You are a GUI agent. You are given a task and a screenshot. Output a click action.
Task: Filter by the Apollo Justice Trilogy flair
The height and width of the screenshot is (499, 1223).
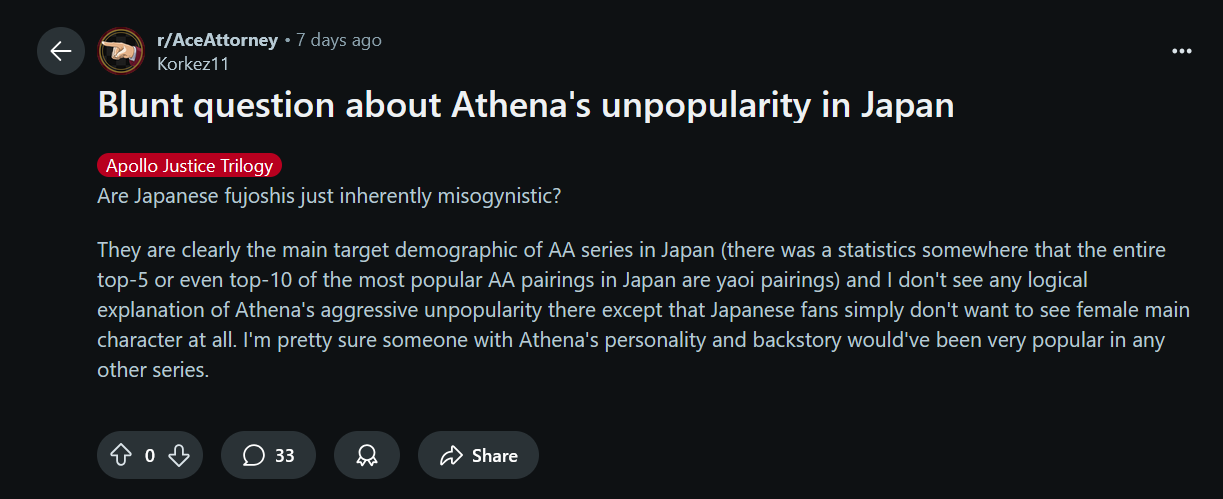(x=189, y=166)
